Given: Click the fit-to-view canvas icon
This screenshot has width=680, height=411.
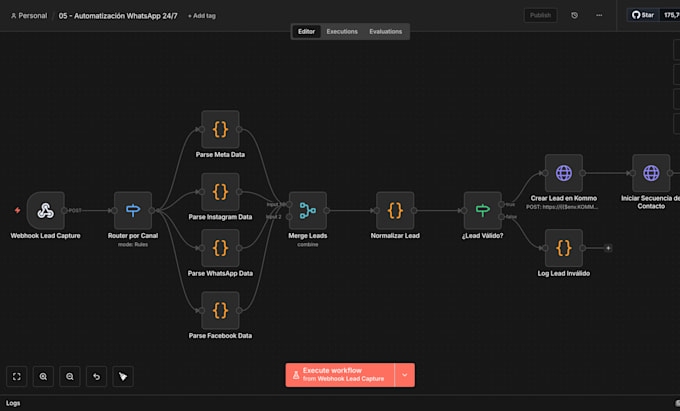Looking at the screenshot, I should 16,376.
